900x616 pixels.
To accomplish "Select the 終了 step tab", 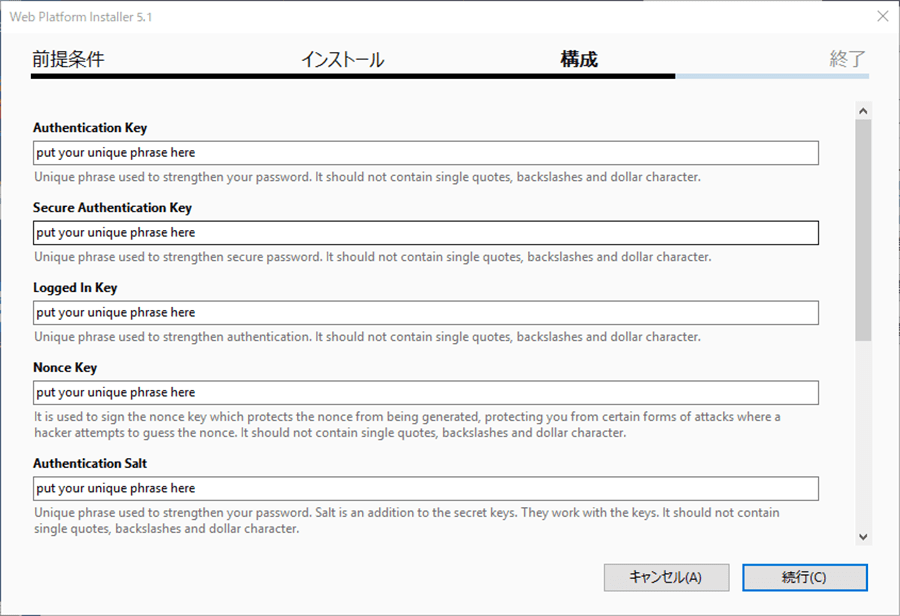I will coord(848,59).
